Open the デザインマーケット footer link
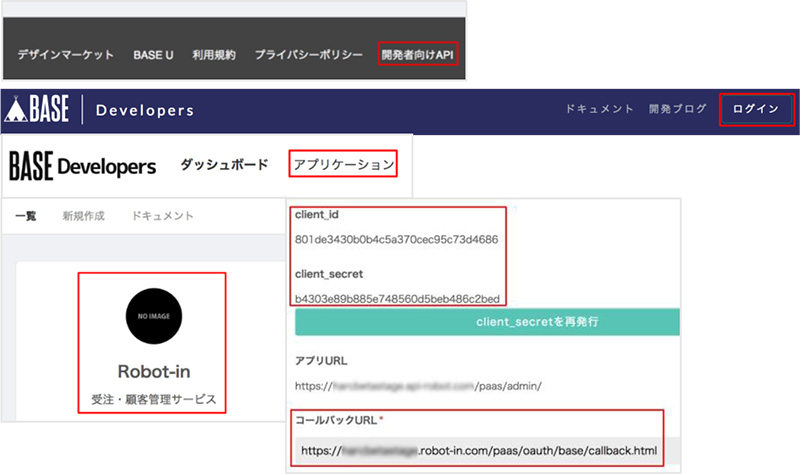800x474 pixels. 65,55
